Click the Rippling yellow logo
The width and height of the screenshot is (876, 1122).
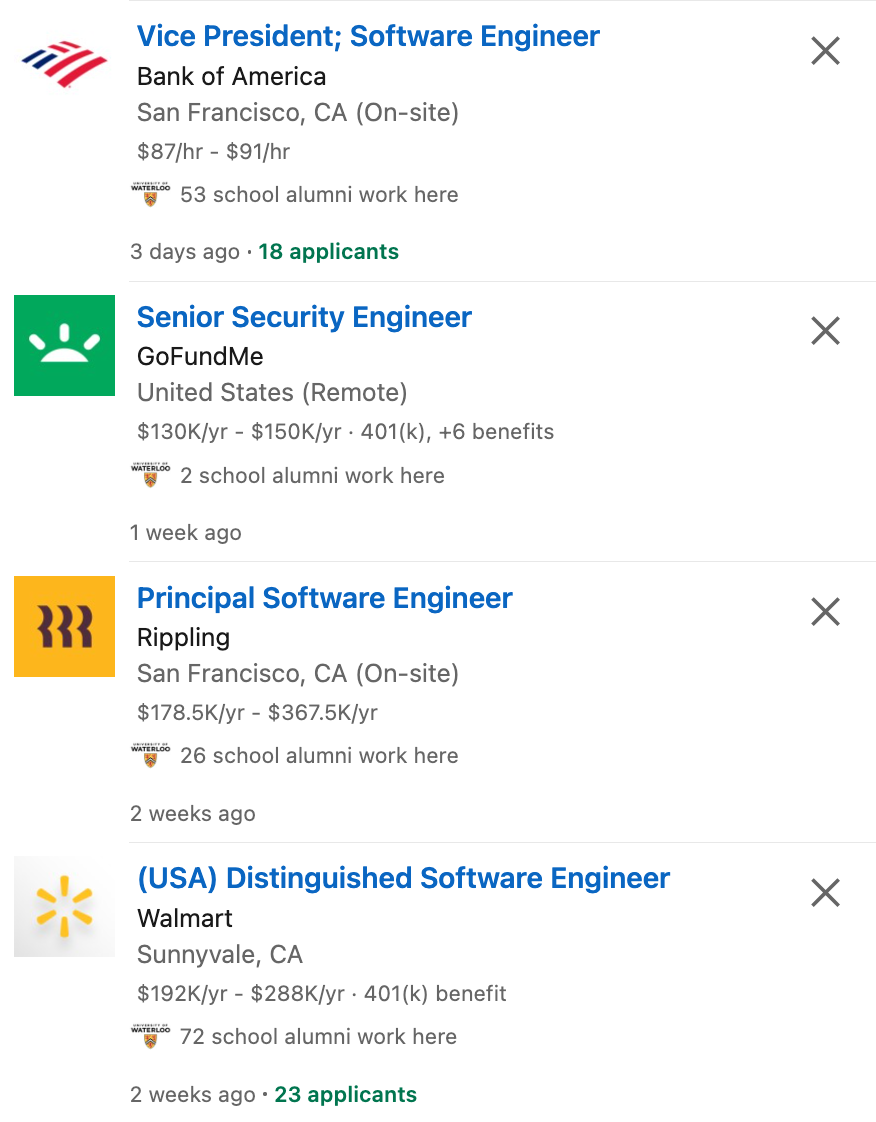pos(64,626)
